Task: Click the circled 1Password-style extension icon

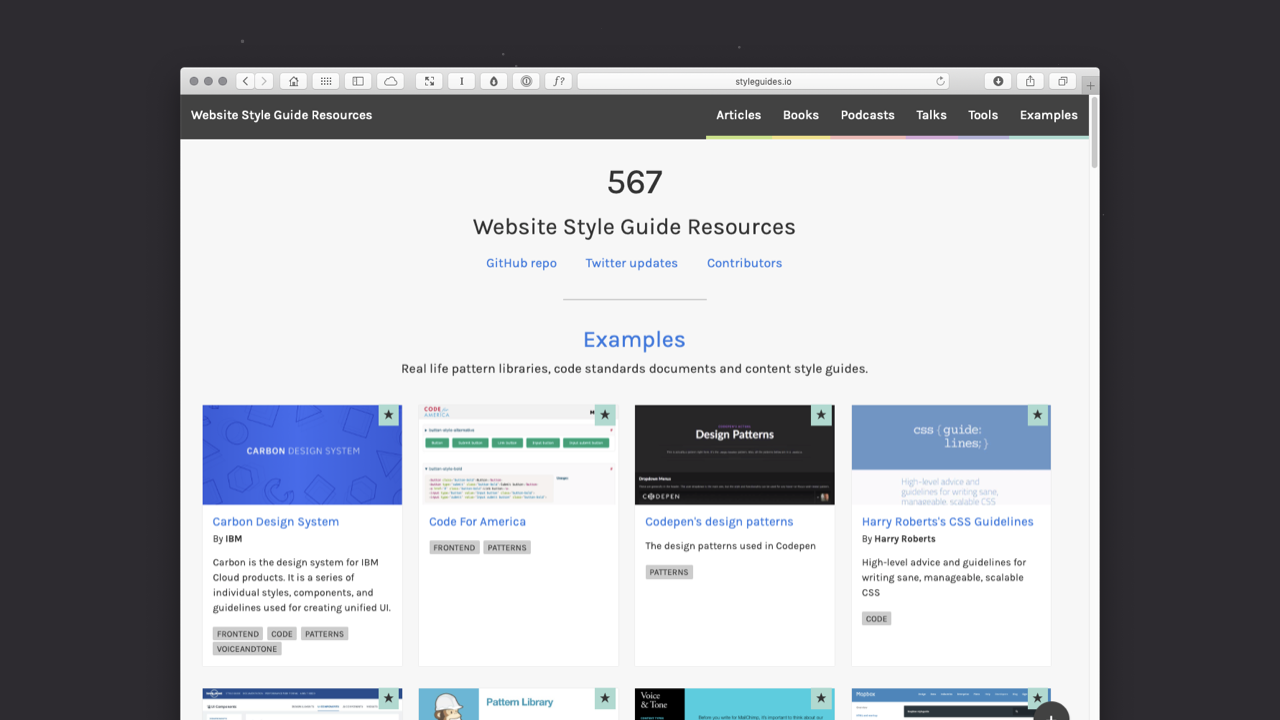Action: pos(526,81)
